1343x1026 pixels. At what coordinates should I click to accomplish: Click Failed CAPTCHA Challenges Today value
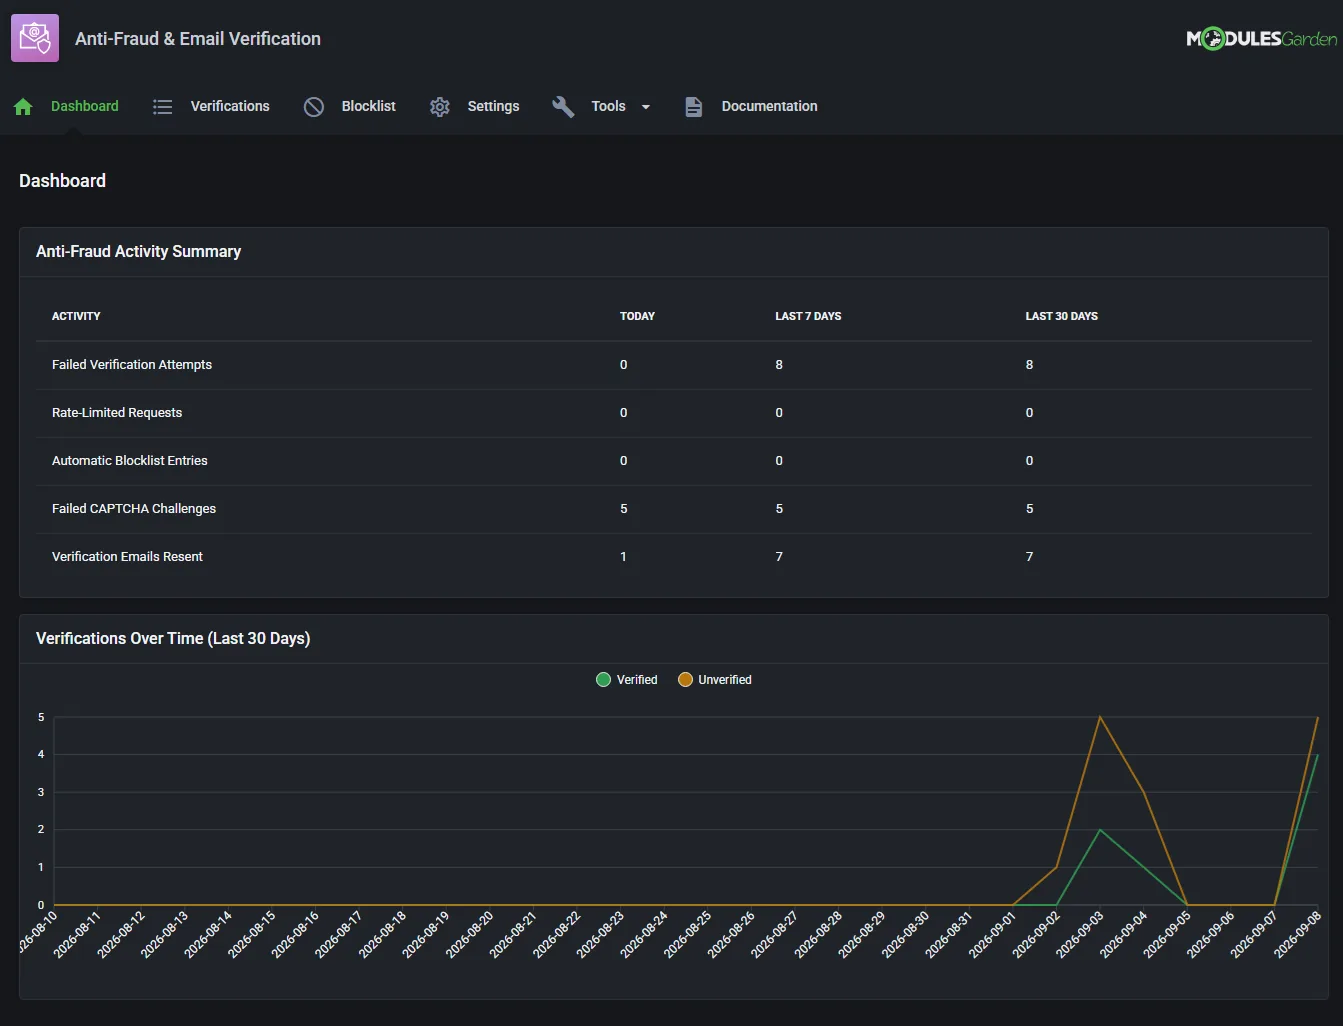(624, 509)
